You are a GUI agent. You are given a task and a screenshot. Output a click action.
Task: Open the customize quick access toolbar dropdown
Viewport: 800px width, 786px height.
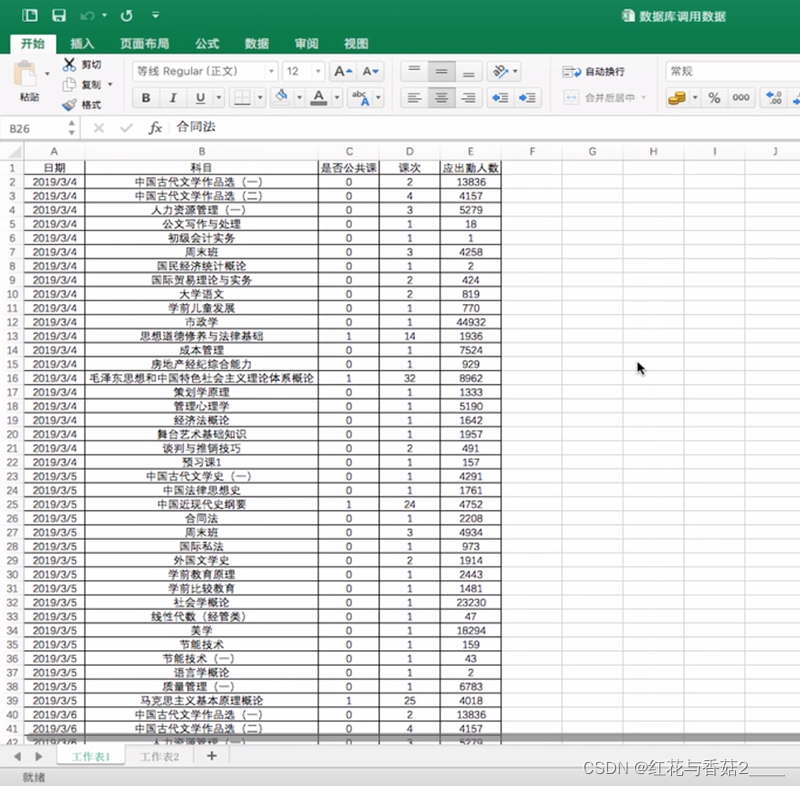click(x=156, y=16)
